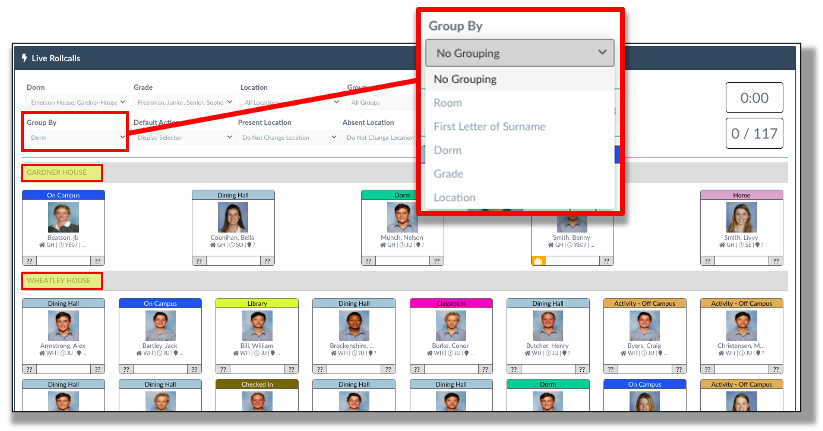Click the first ?? button on Bearson's card
Viewport: 823px width, 431px height.
click(29, 261)
